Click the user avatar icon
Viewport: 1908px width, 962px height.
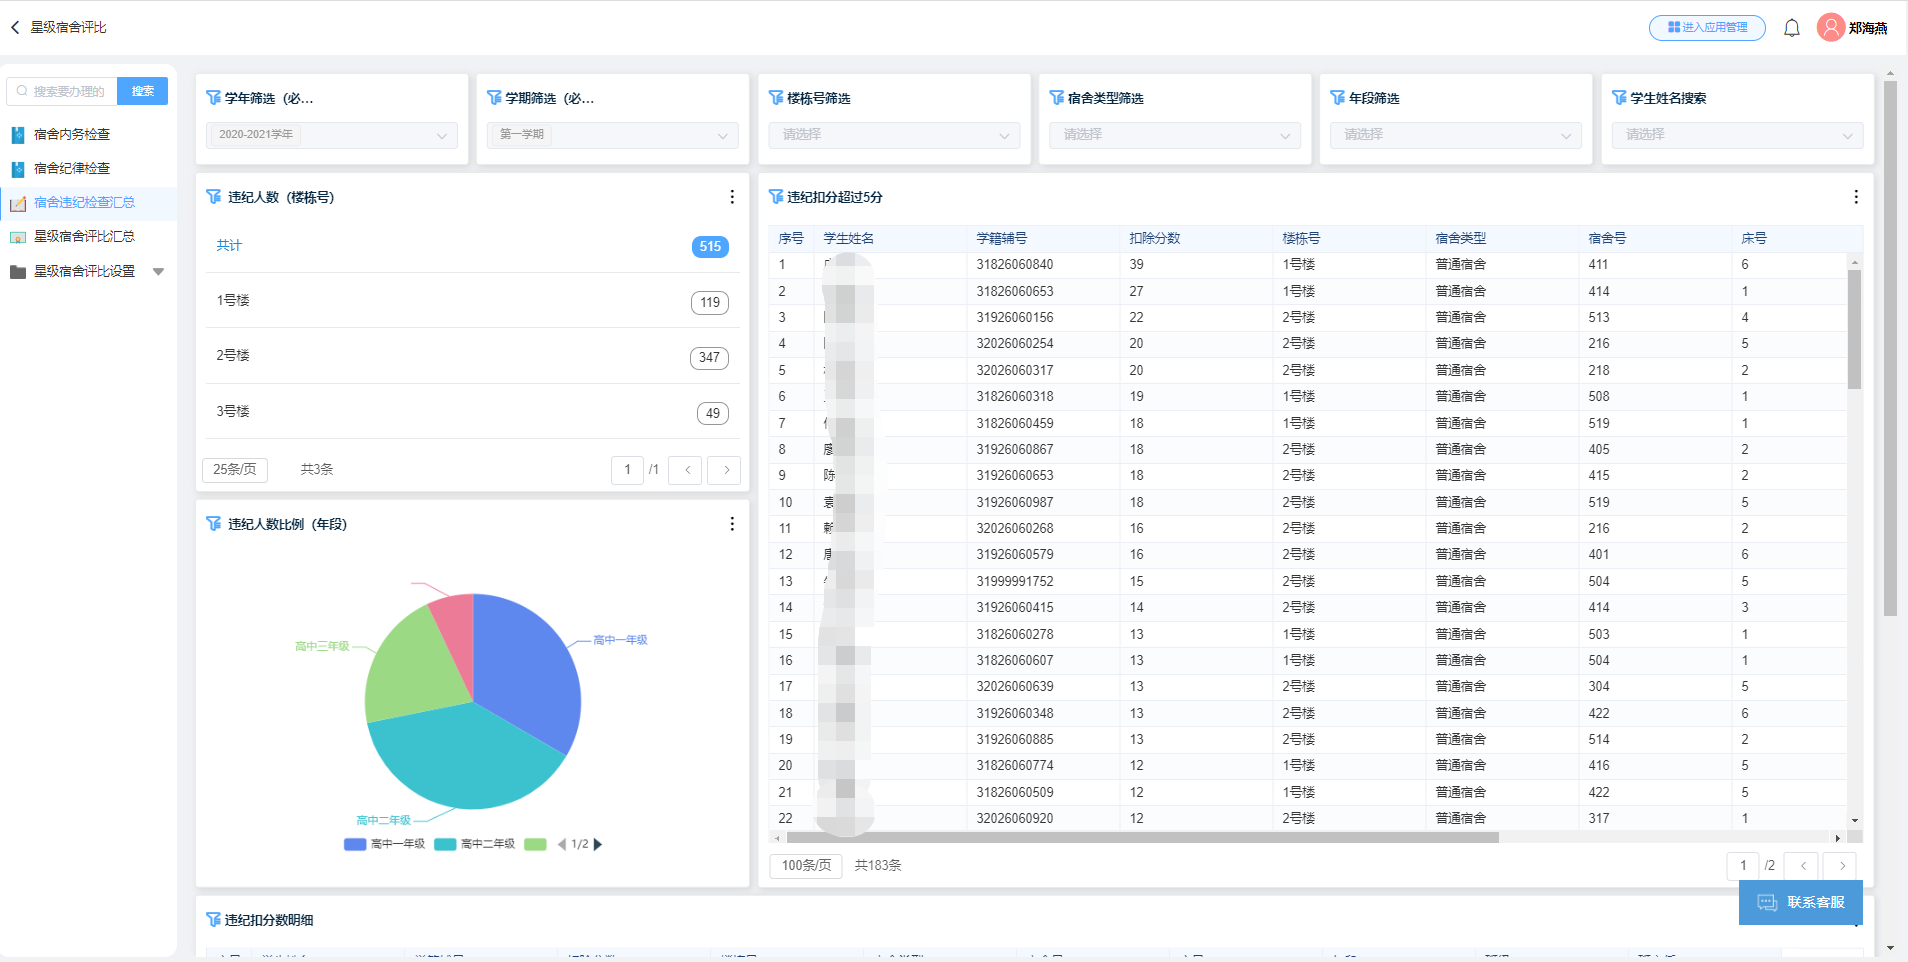pos(1830,28)
